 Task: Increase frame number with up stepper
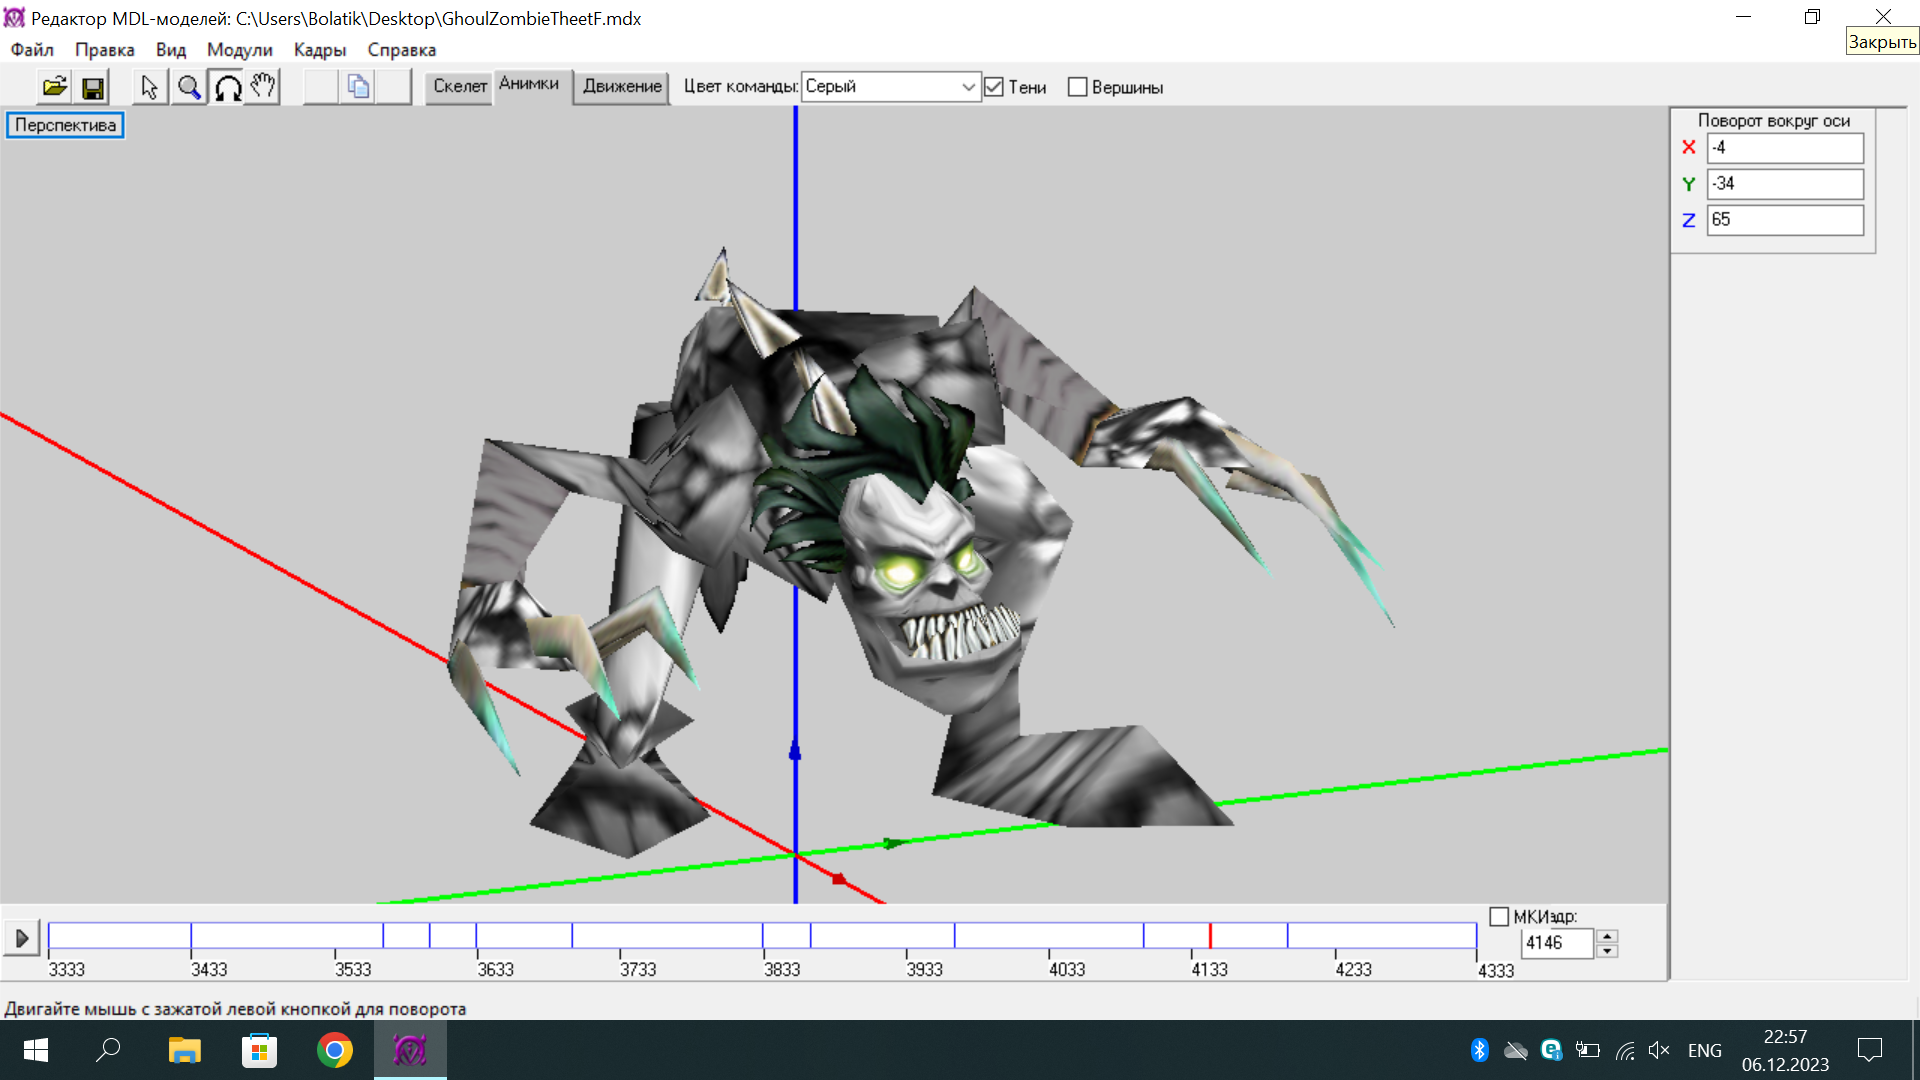pyautogui.click(x=1607, y=936)
